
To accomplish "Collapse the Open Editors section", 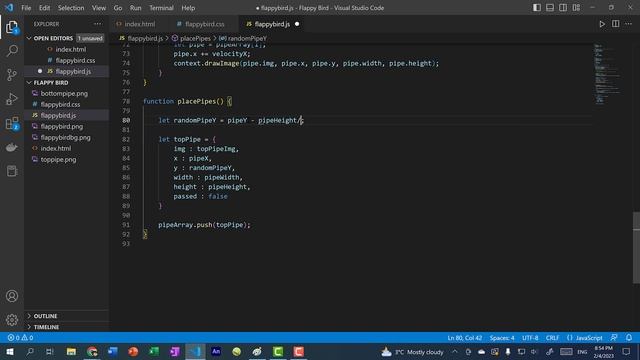I will click(x=53, y=38).
